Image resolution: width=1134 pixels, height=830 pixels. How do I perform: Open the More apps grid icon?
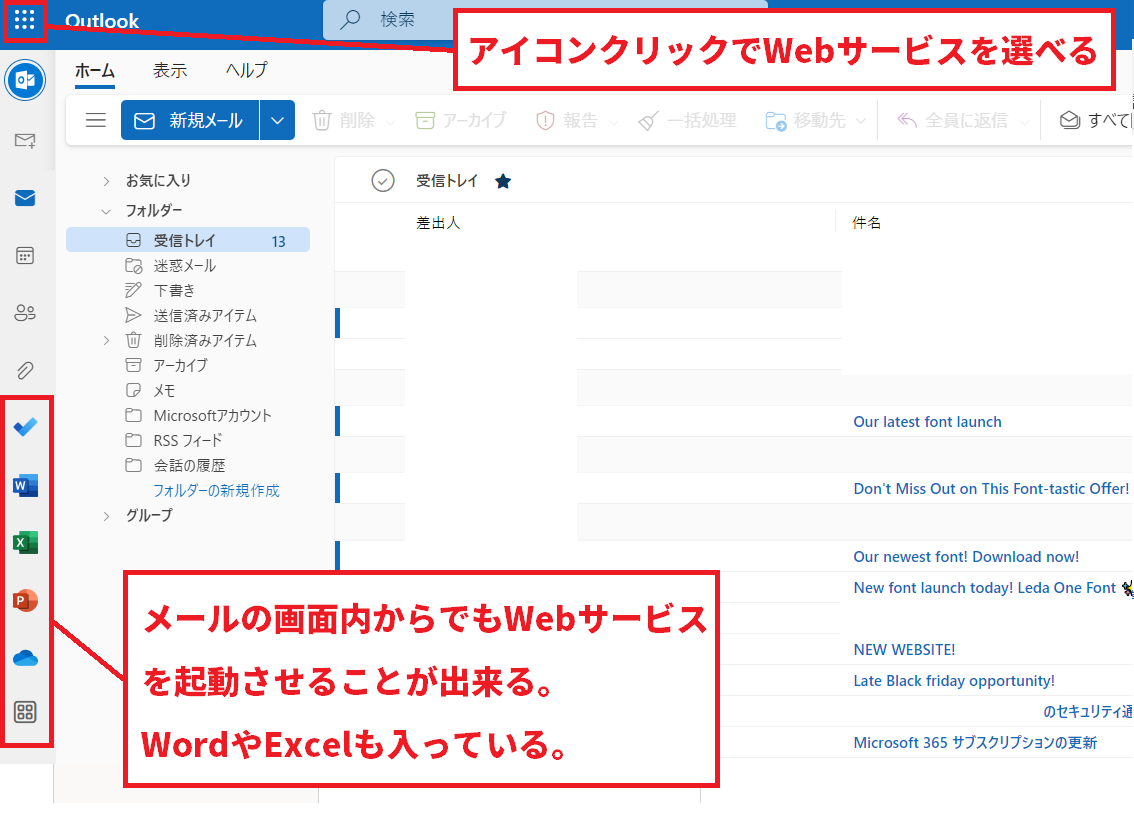coord(25,712)
